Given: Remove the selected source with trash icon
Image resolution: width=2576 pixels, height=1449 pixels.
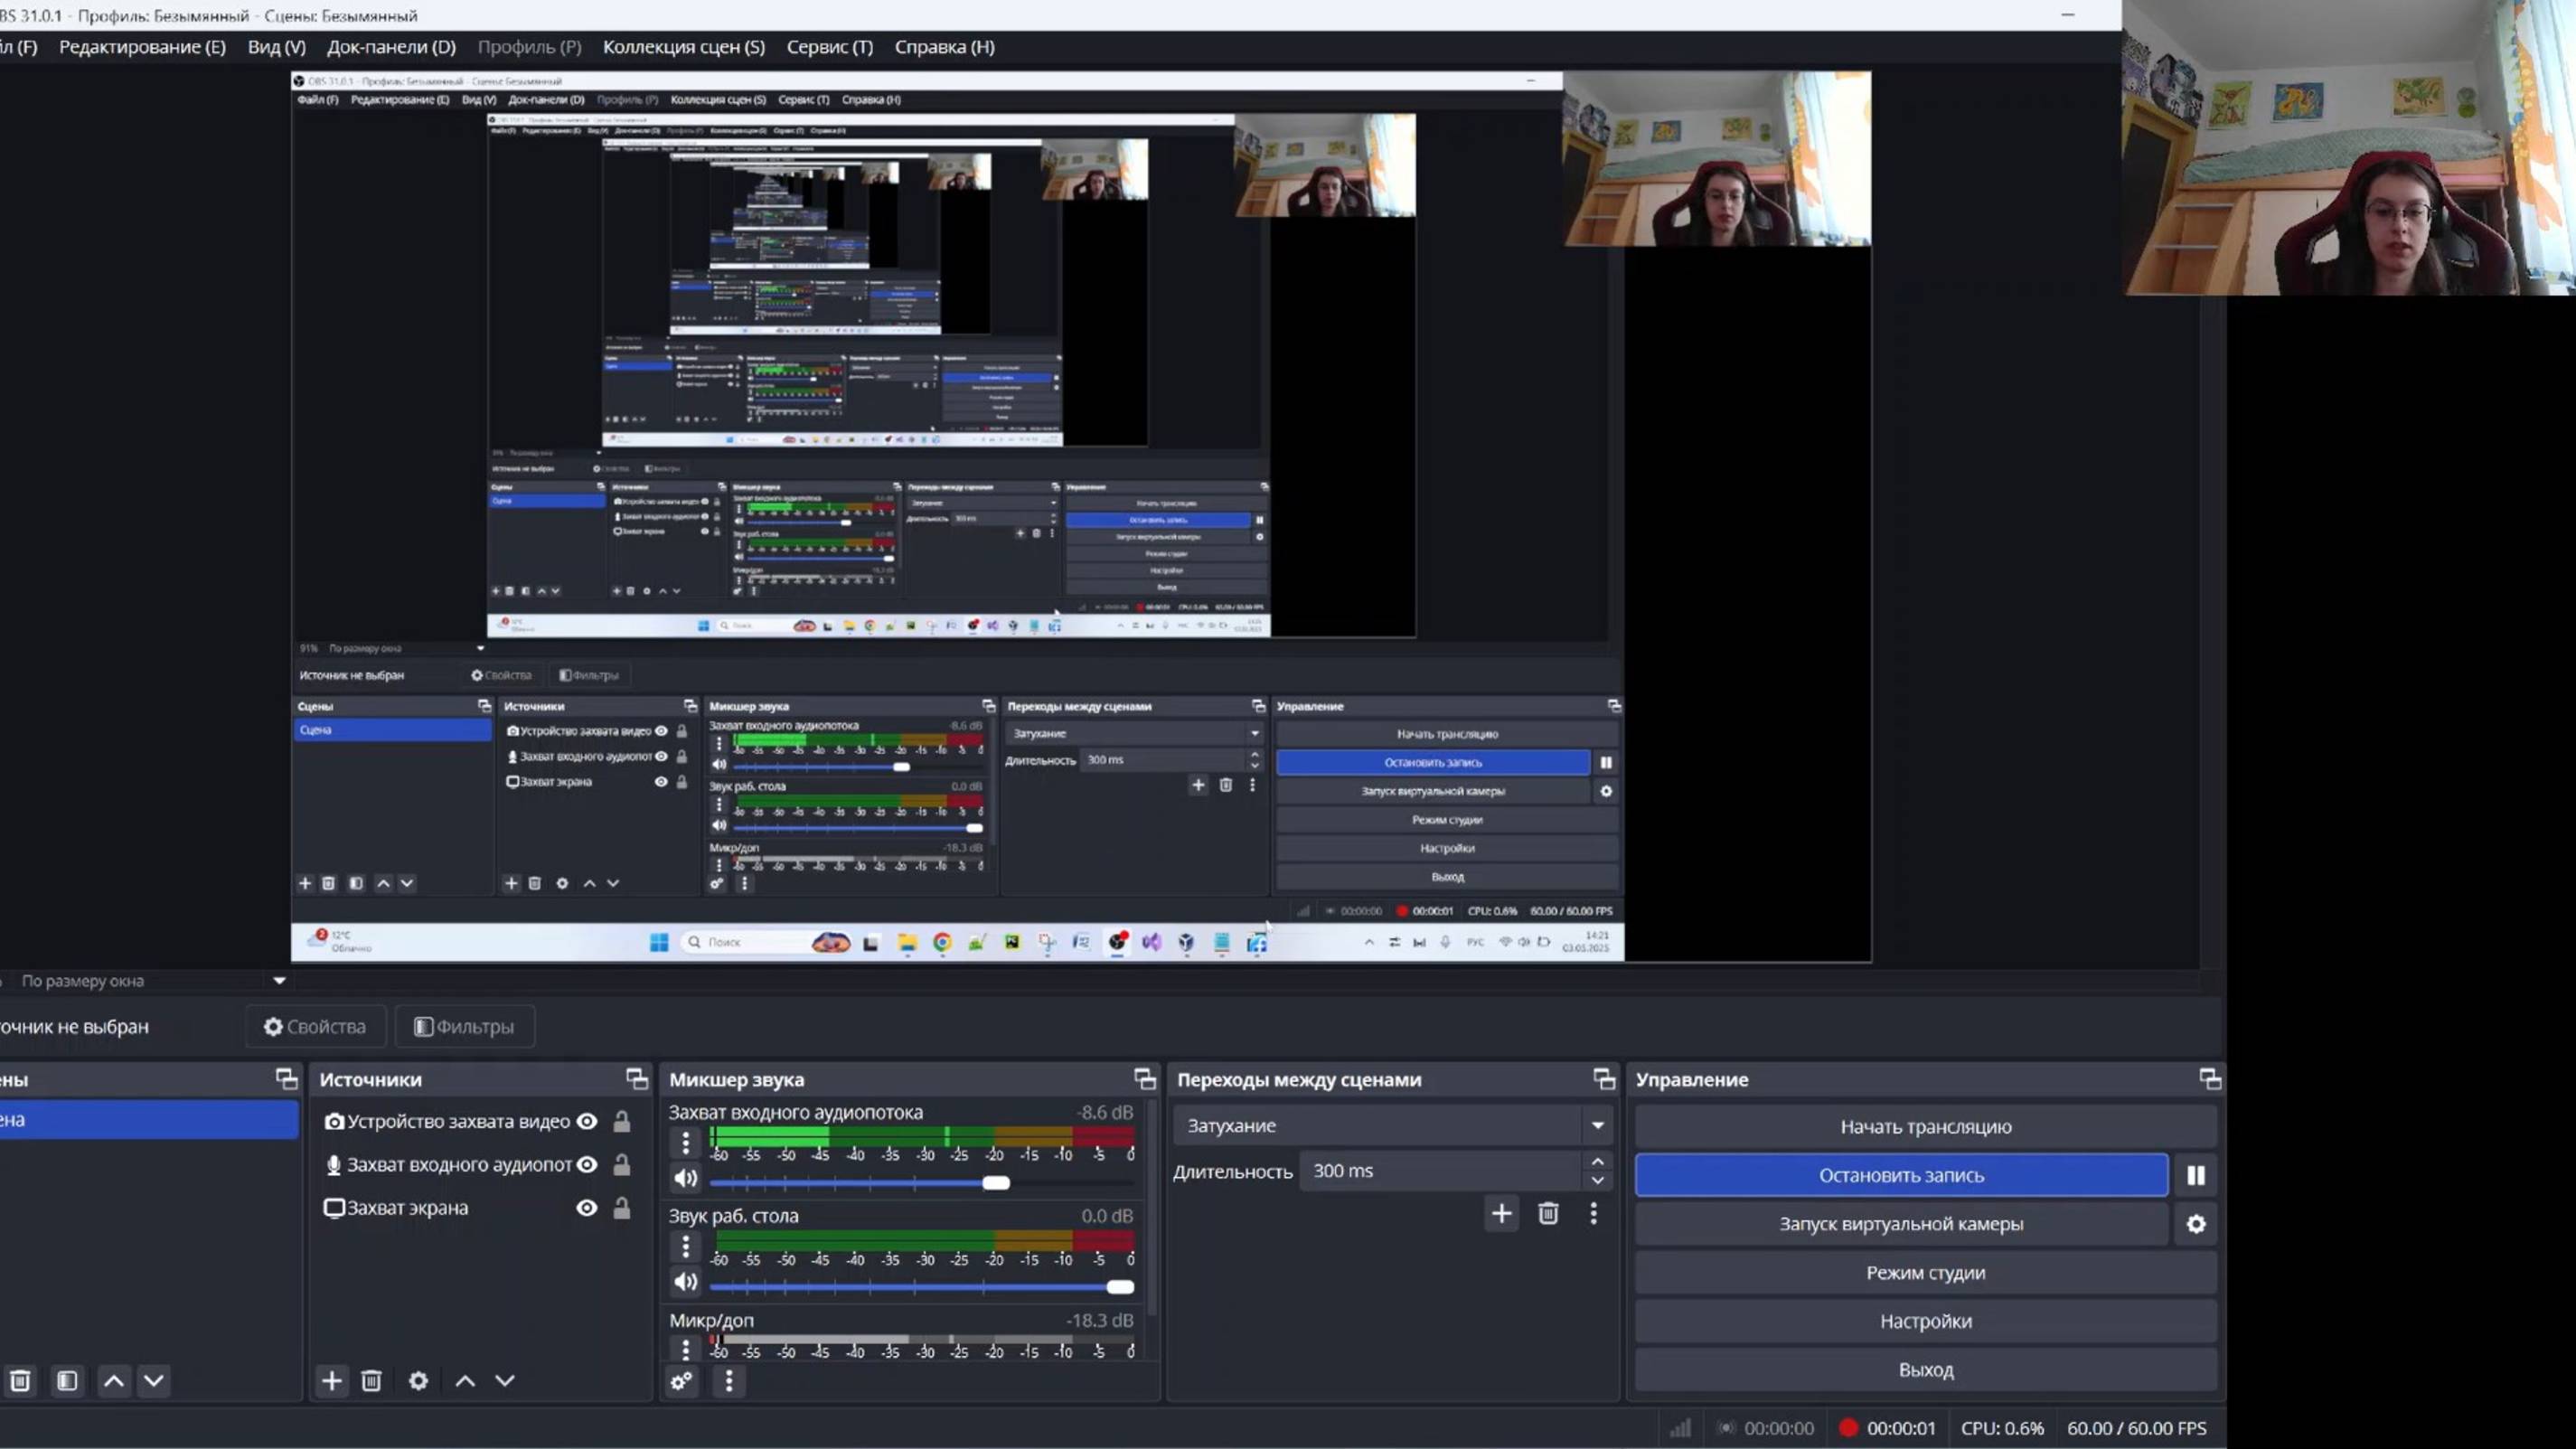Looking at the screenshot, I should [371, 1381].
